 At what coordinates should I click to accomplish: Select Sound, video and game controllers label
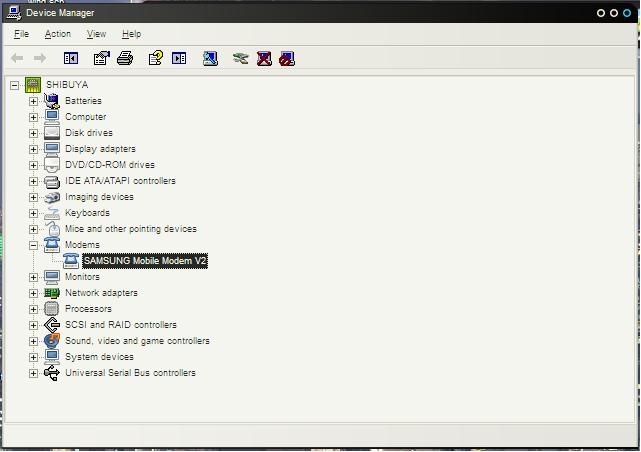(x=137, y=341)
